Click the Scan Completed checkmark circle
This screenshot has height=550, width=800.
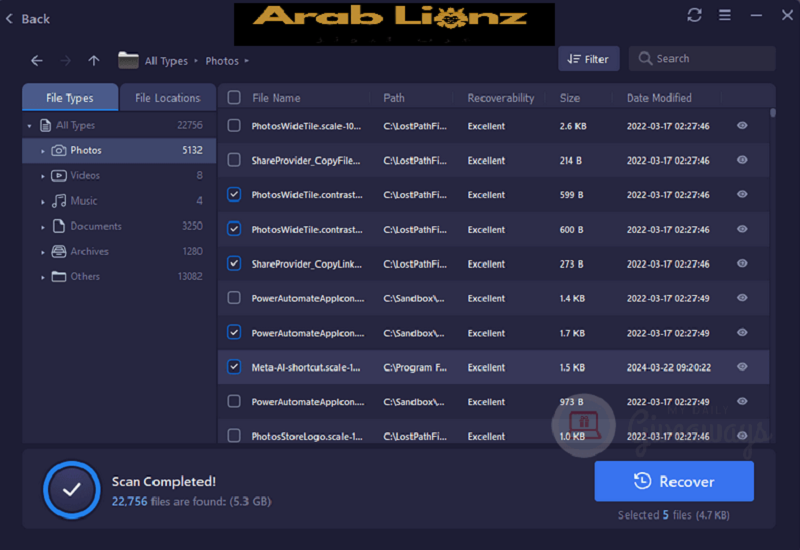(71, 490)
